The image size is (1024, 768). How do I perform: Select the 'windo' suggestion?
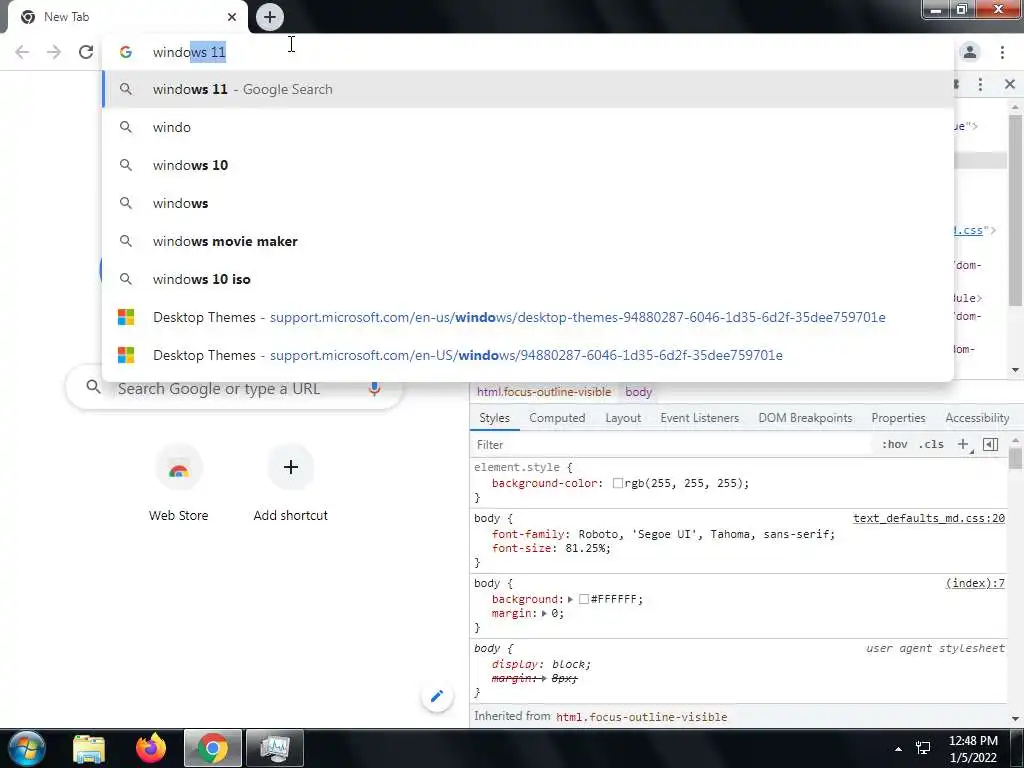528,127
